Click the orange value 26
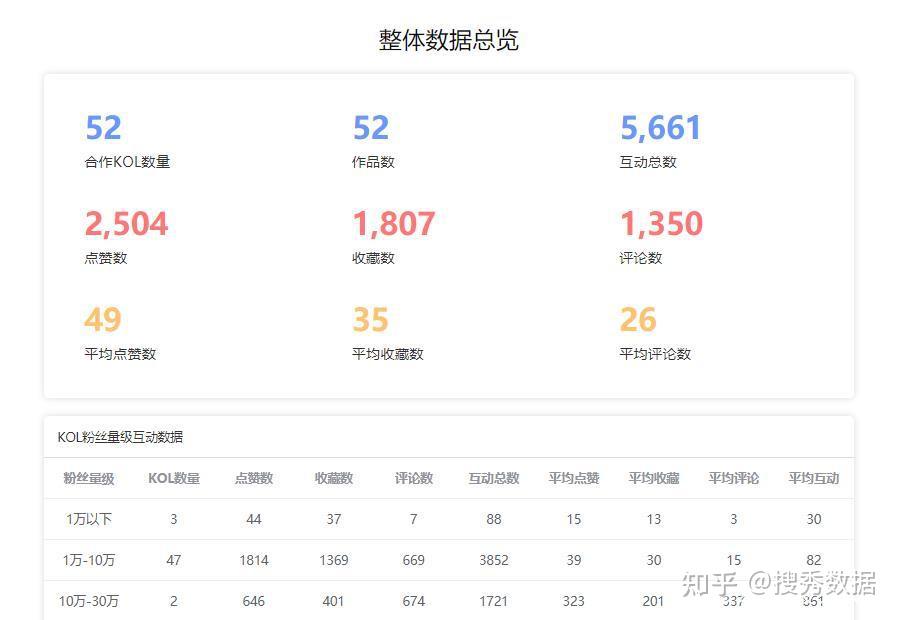 638,319
